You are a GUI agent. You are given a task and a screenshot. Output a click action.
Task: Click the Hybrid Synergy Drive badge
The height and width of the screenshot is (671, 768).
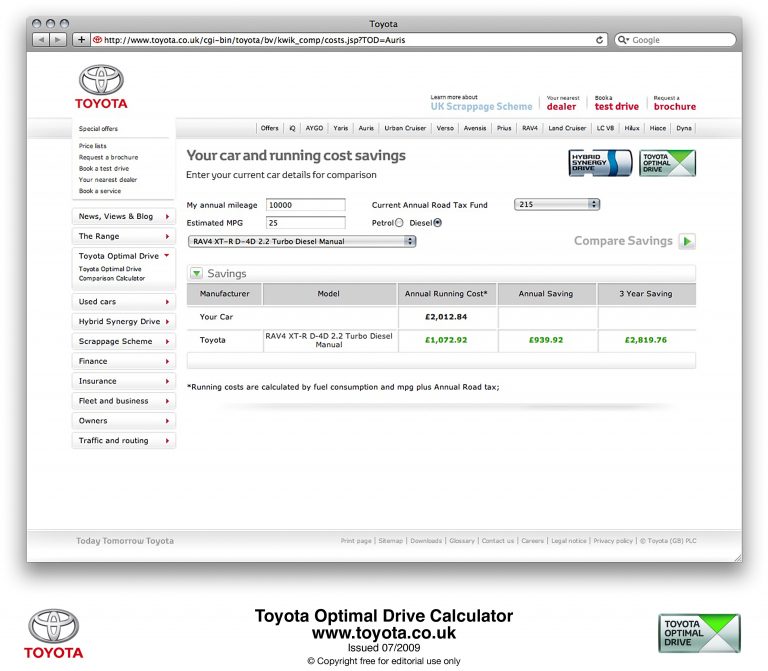[x=600, y=163]
